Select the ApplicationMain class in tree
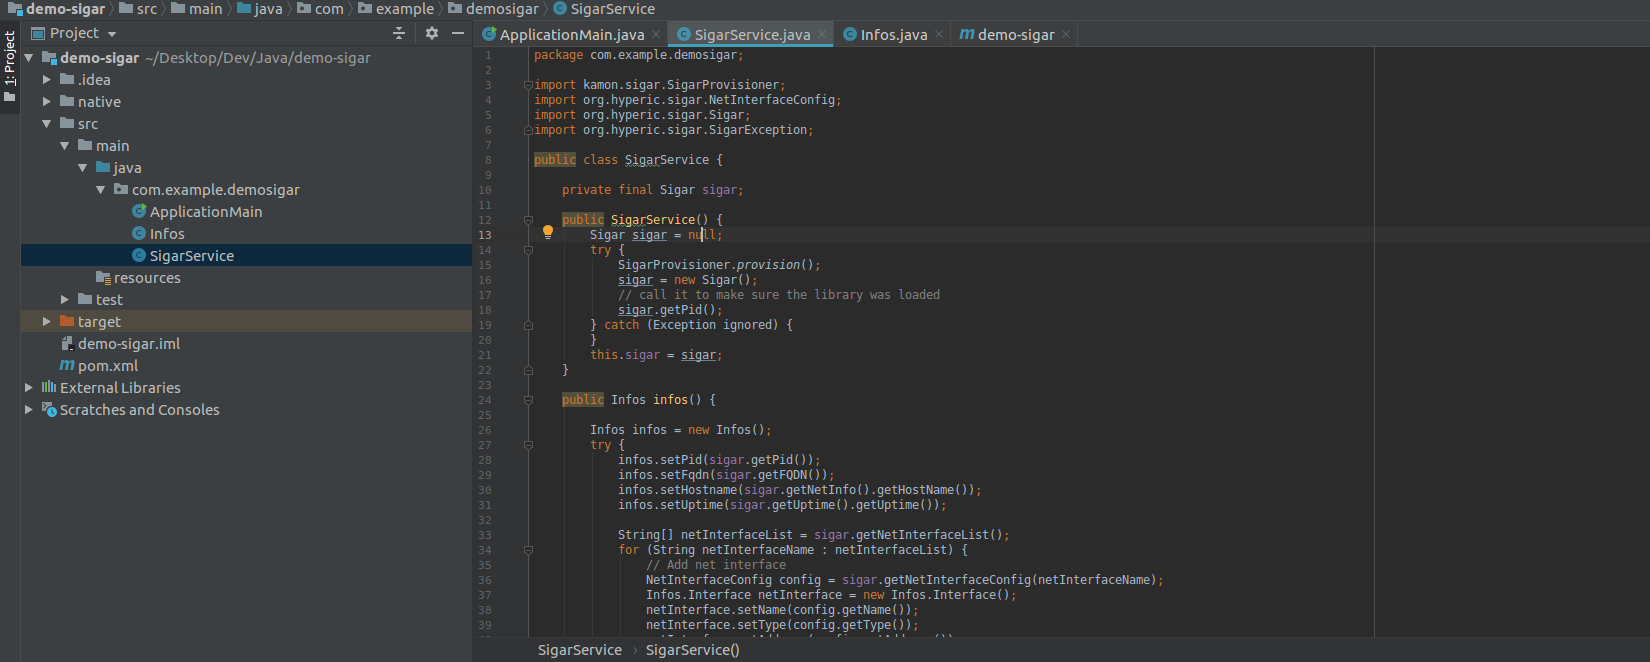 coord(205,212)
